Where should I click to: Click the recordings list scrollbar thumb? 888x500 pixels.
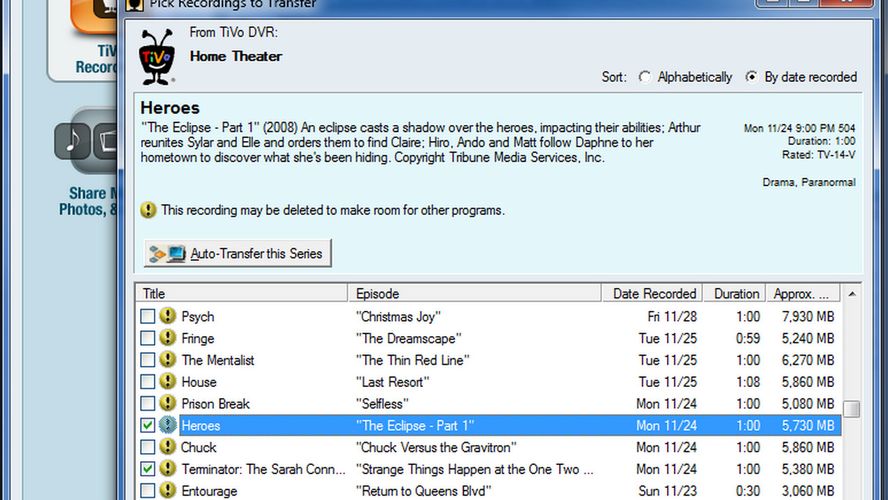tap(851, 408)
